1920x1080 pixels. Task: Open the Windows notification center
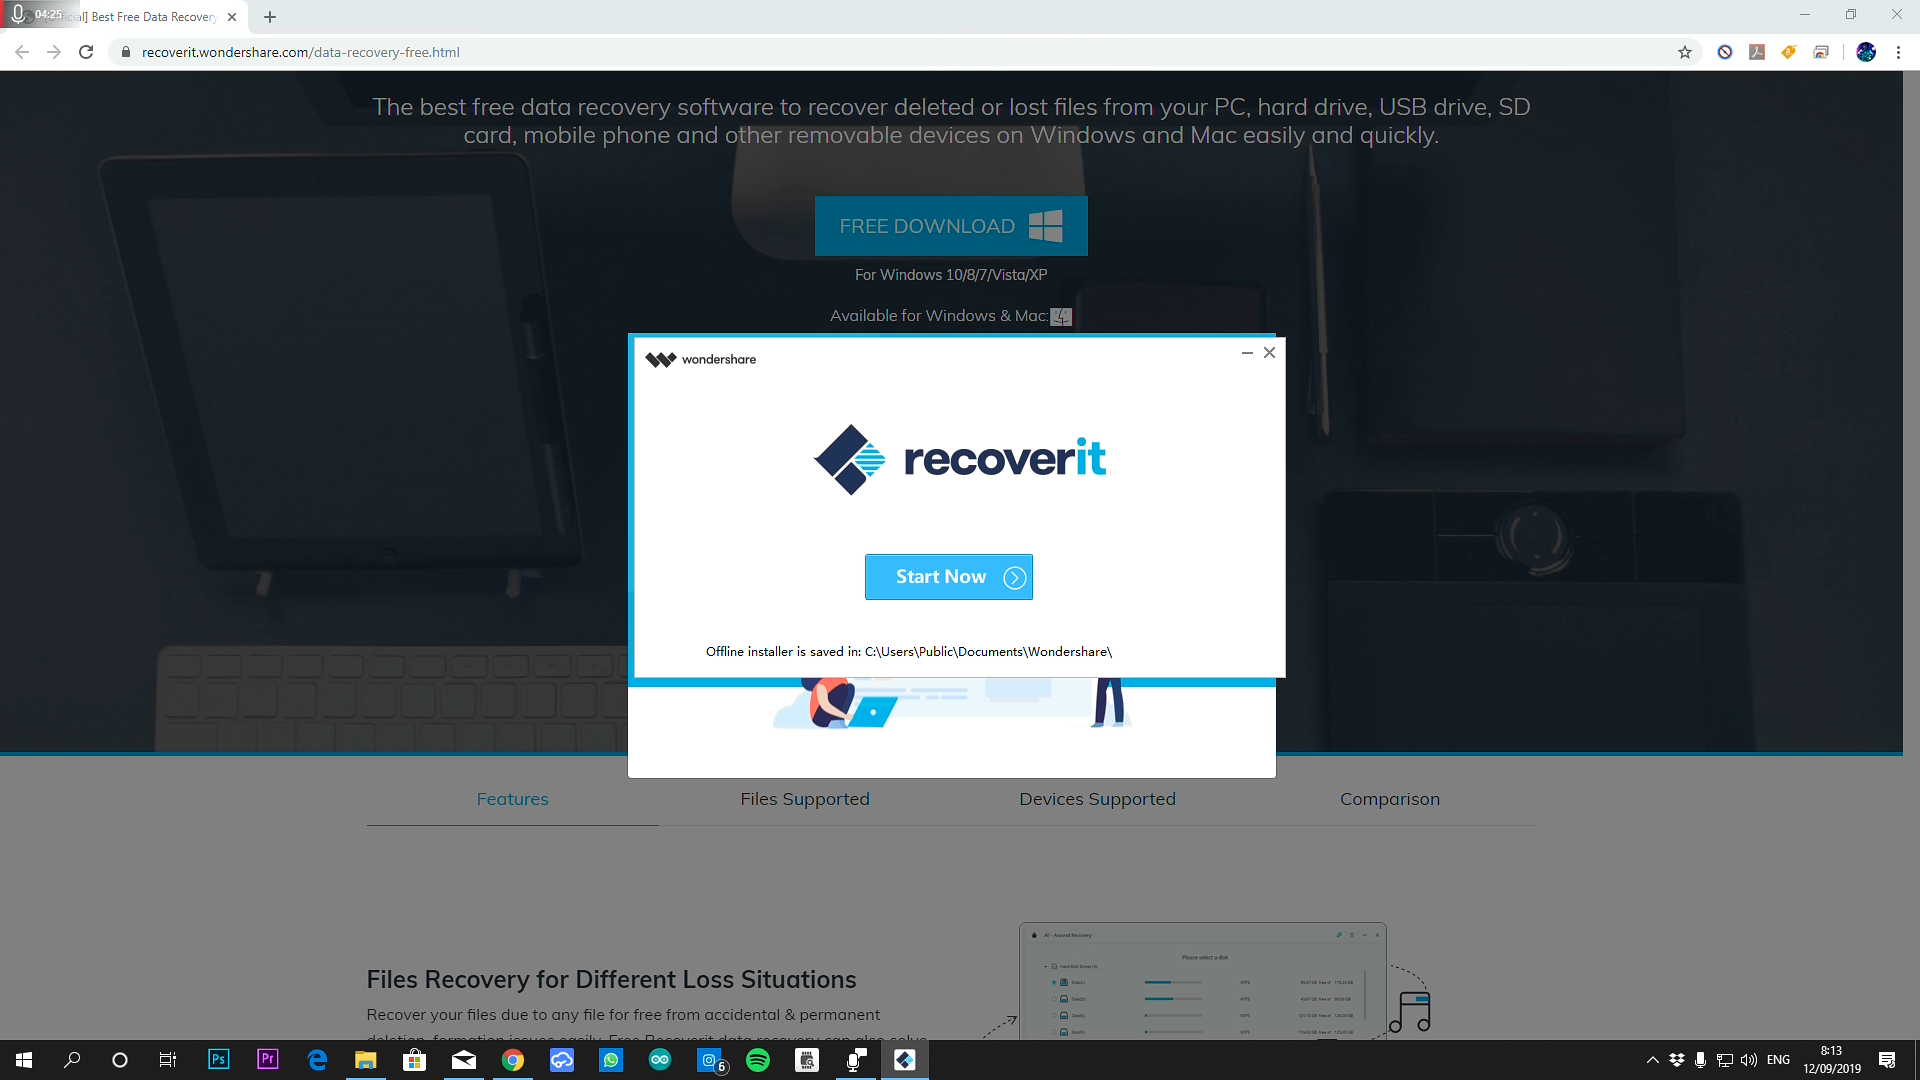pos(1887,1060)
